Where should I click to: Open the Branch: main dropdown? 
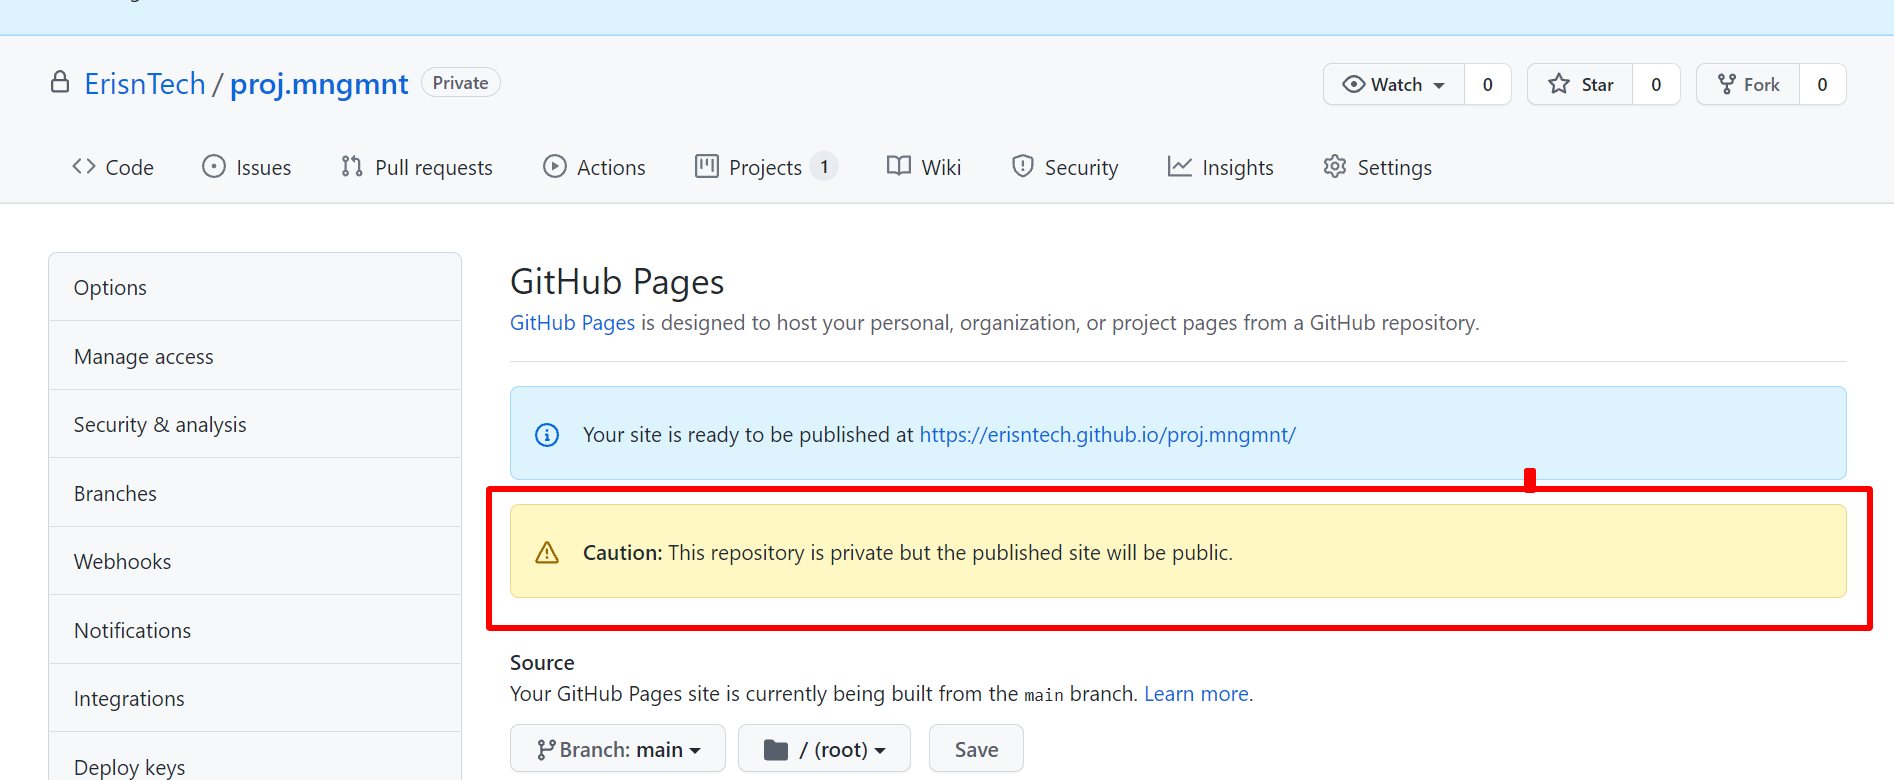618,749
